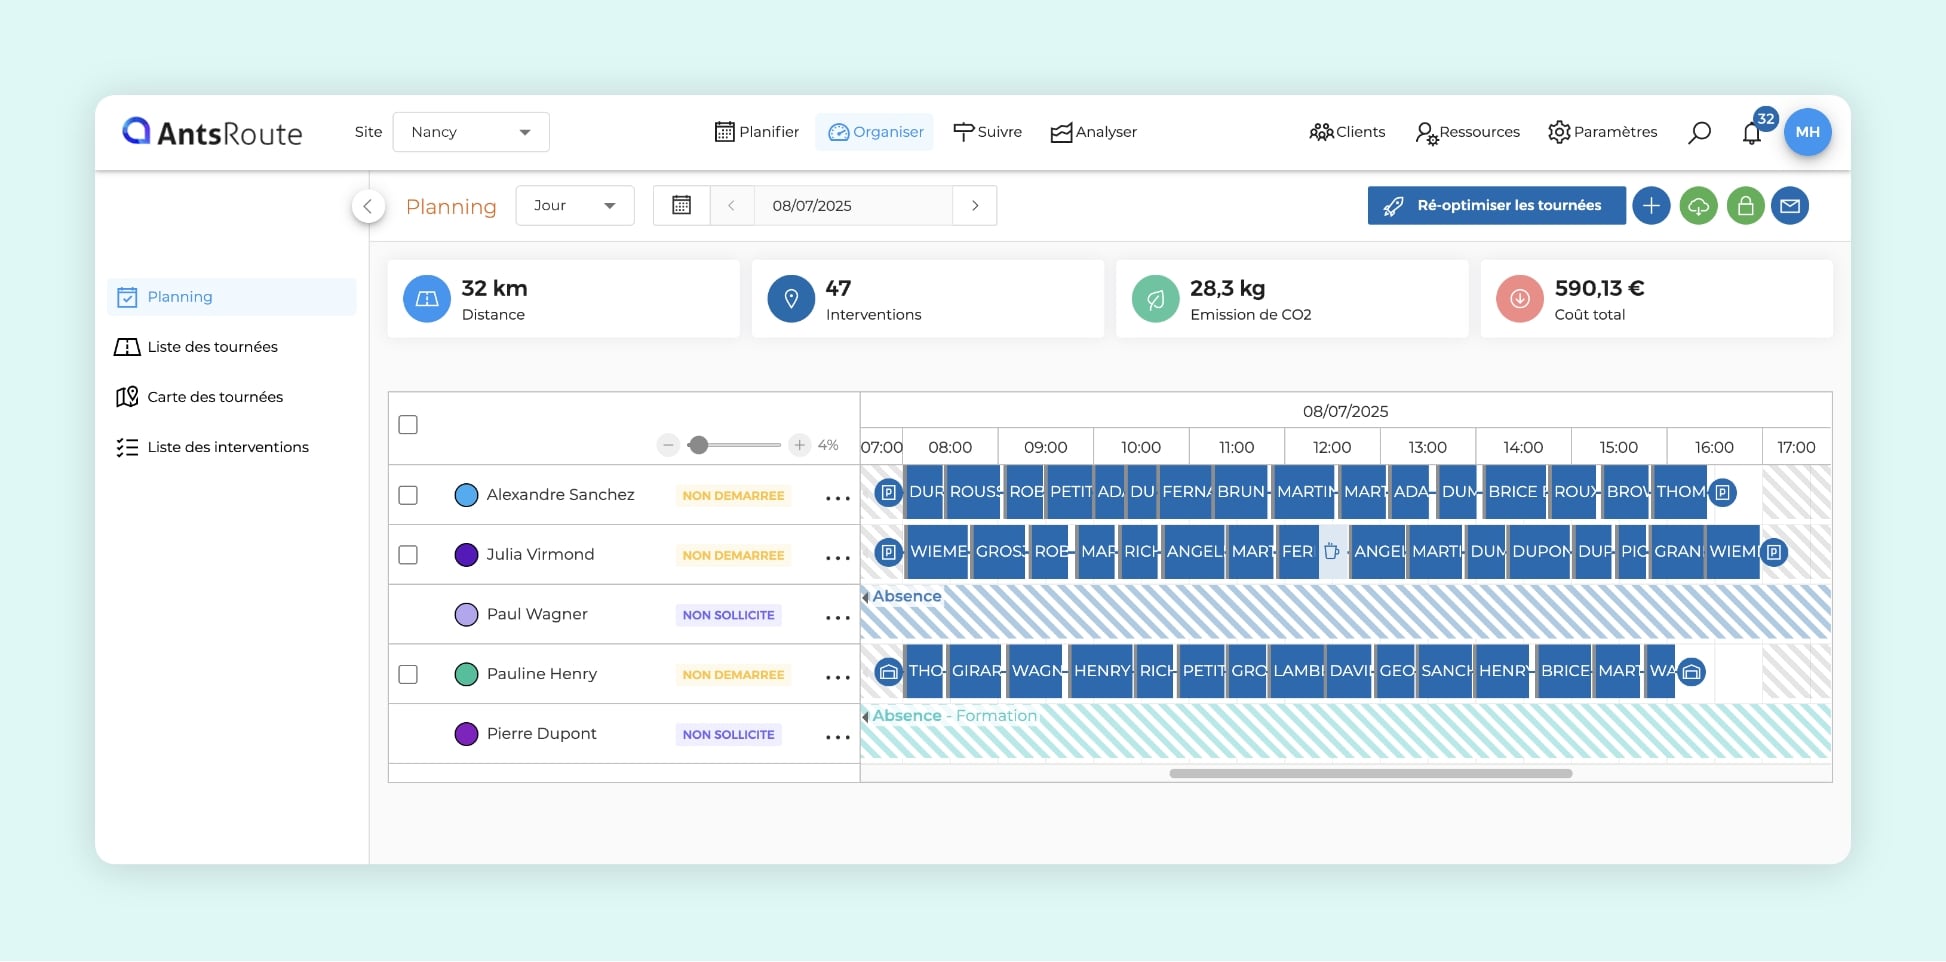The height and width of the screenshot is (962, 1946).
Task: Open the Clients menu
Action: coord(1347,132)
